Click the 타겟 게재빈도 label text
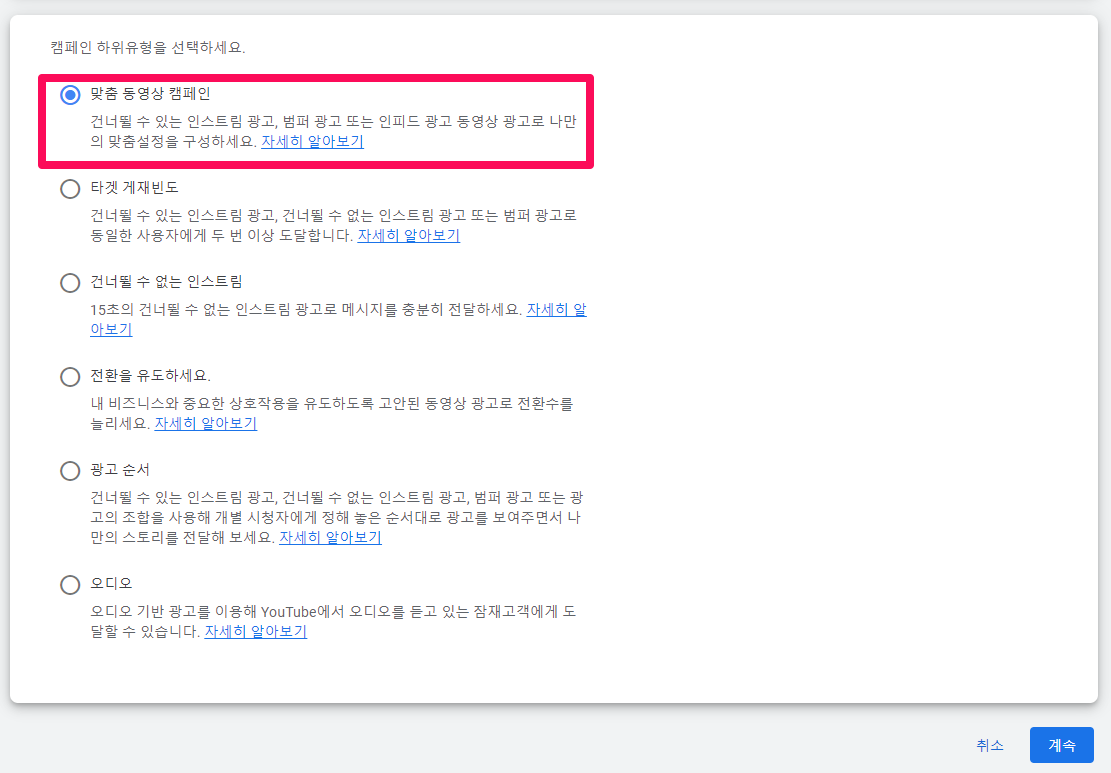 click(x=135, y=188)
